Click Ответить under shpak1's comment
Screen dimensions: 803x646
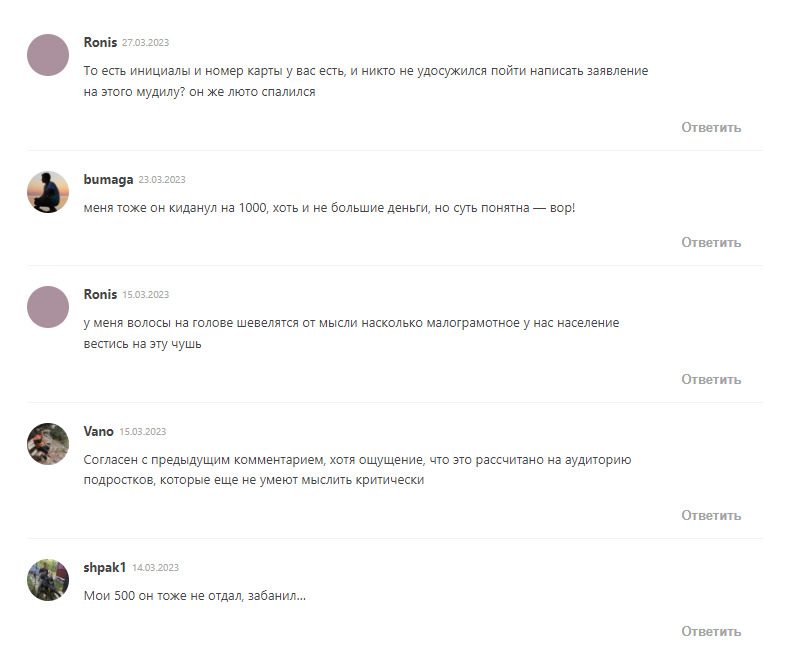coord(711,632)
